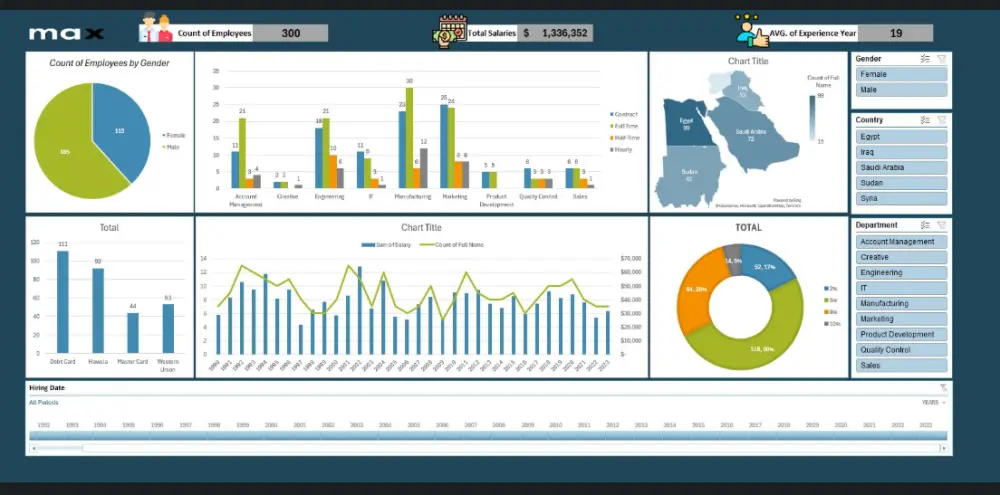
Task: Clear the Gender slicer filter
Action: (x=941, y=59)
